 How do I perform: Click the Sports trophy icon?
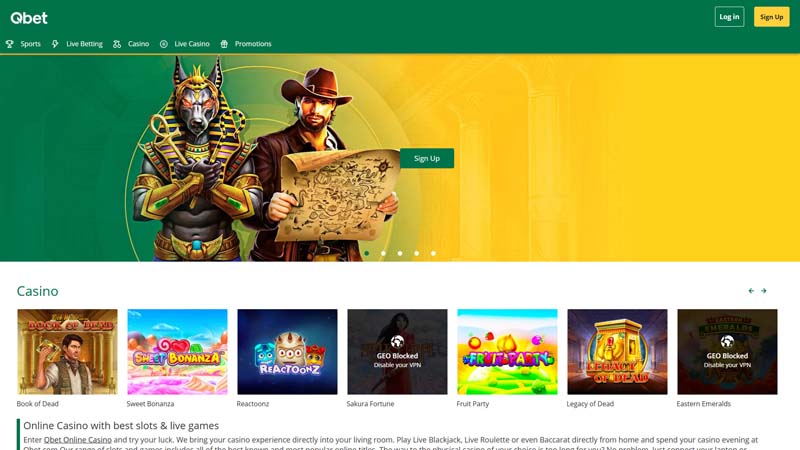point(10,44)
